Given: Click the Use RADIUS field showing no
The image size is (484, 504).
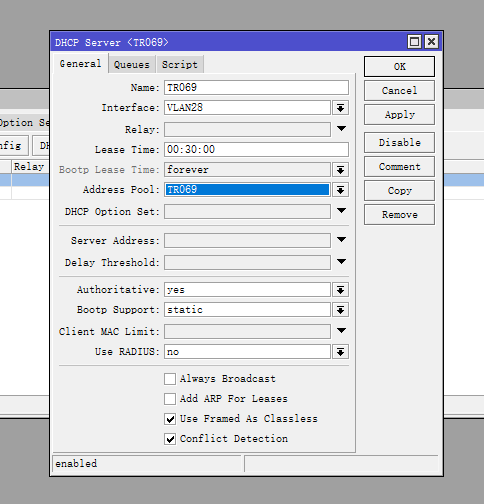Looking at the screenshot, I should pyautogui.click(x=247, y=352).
